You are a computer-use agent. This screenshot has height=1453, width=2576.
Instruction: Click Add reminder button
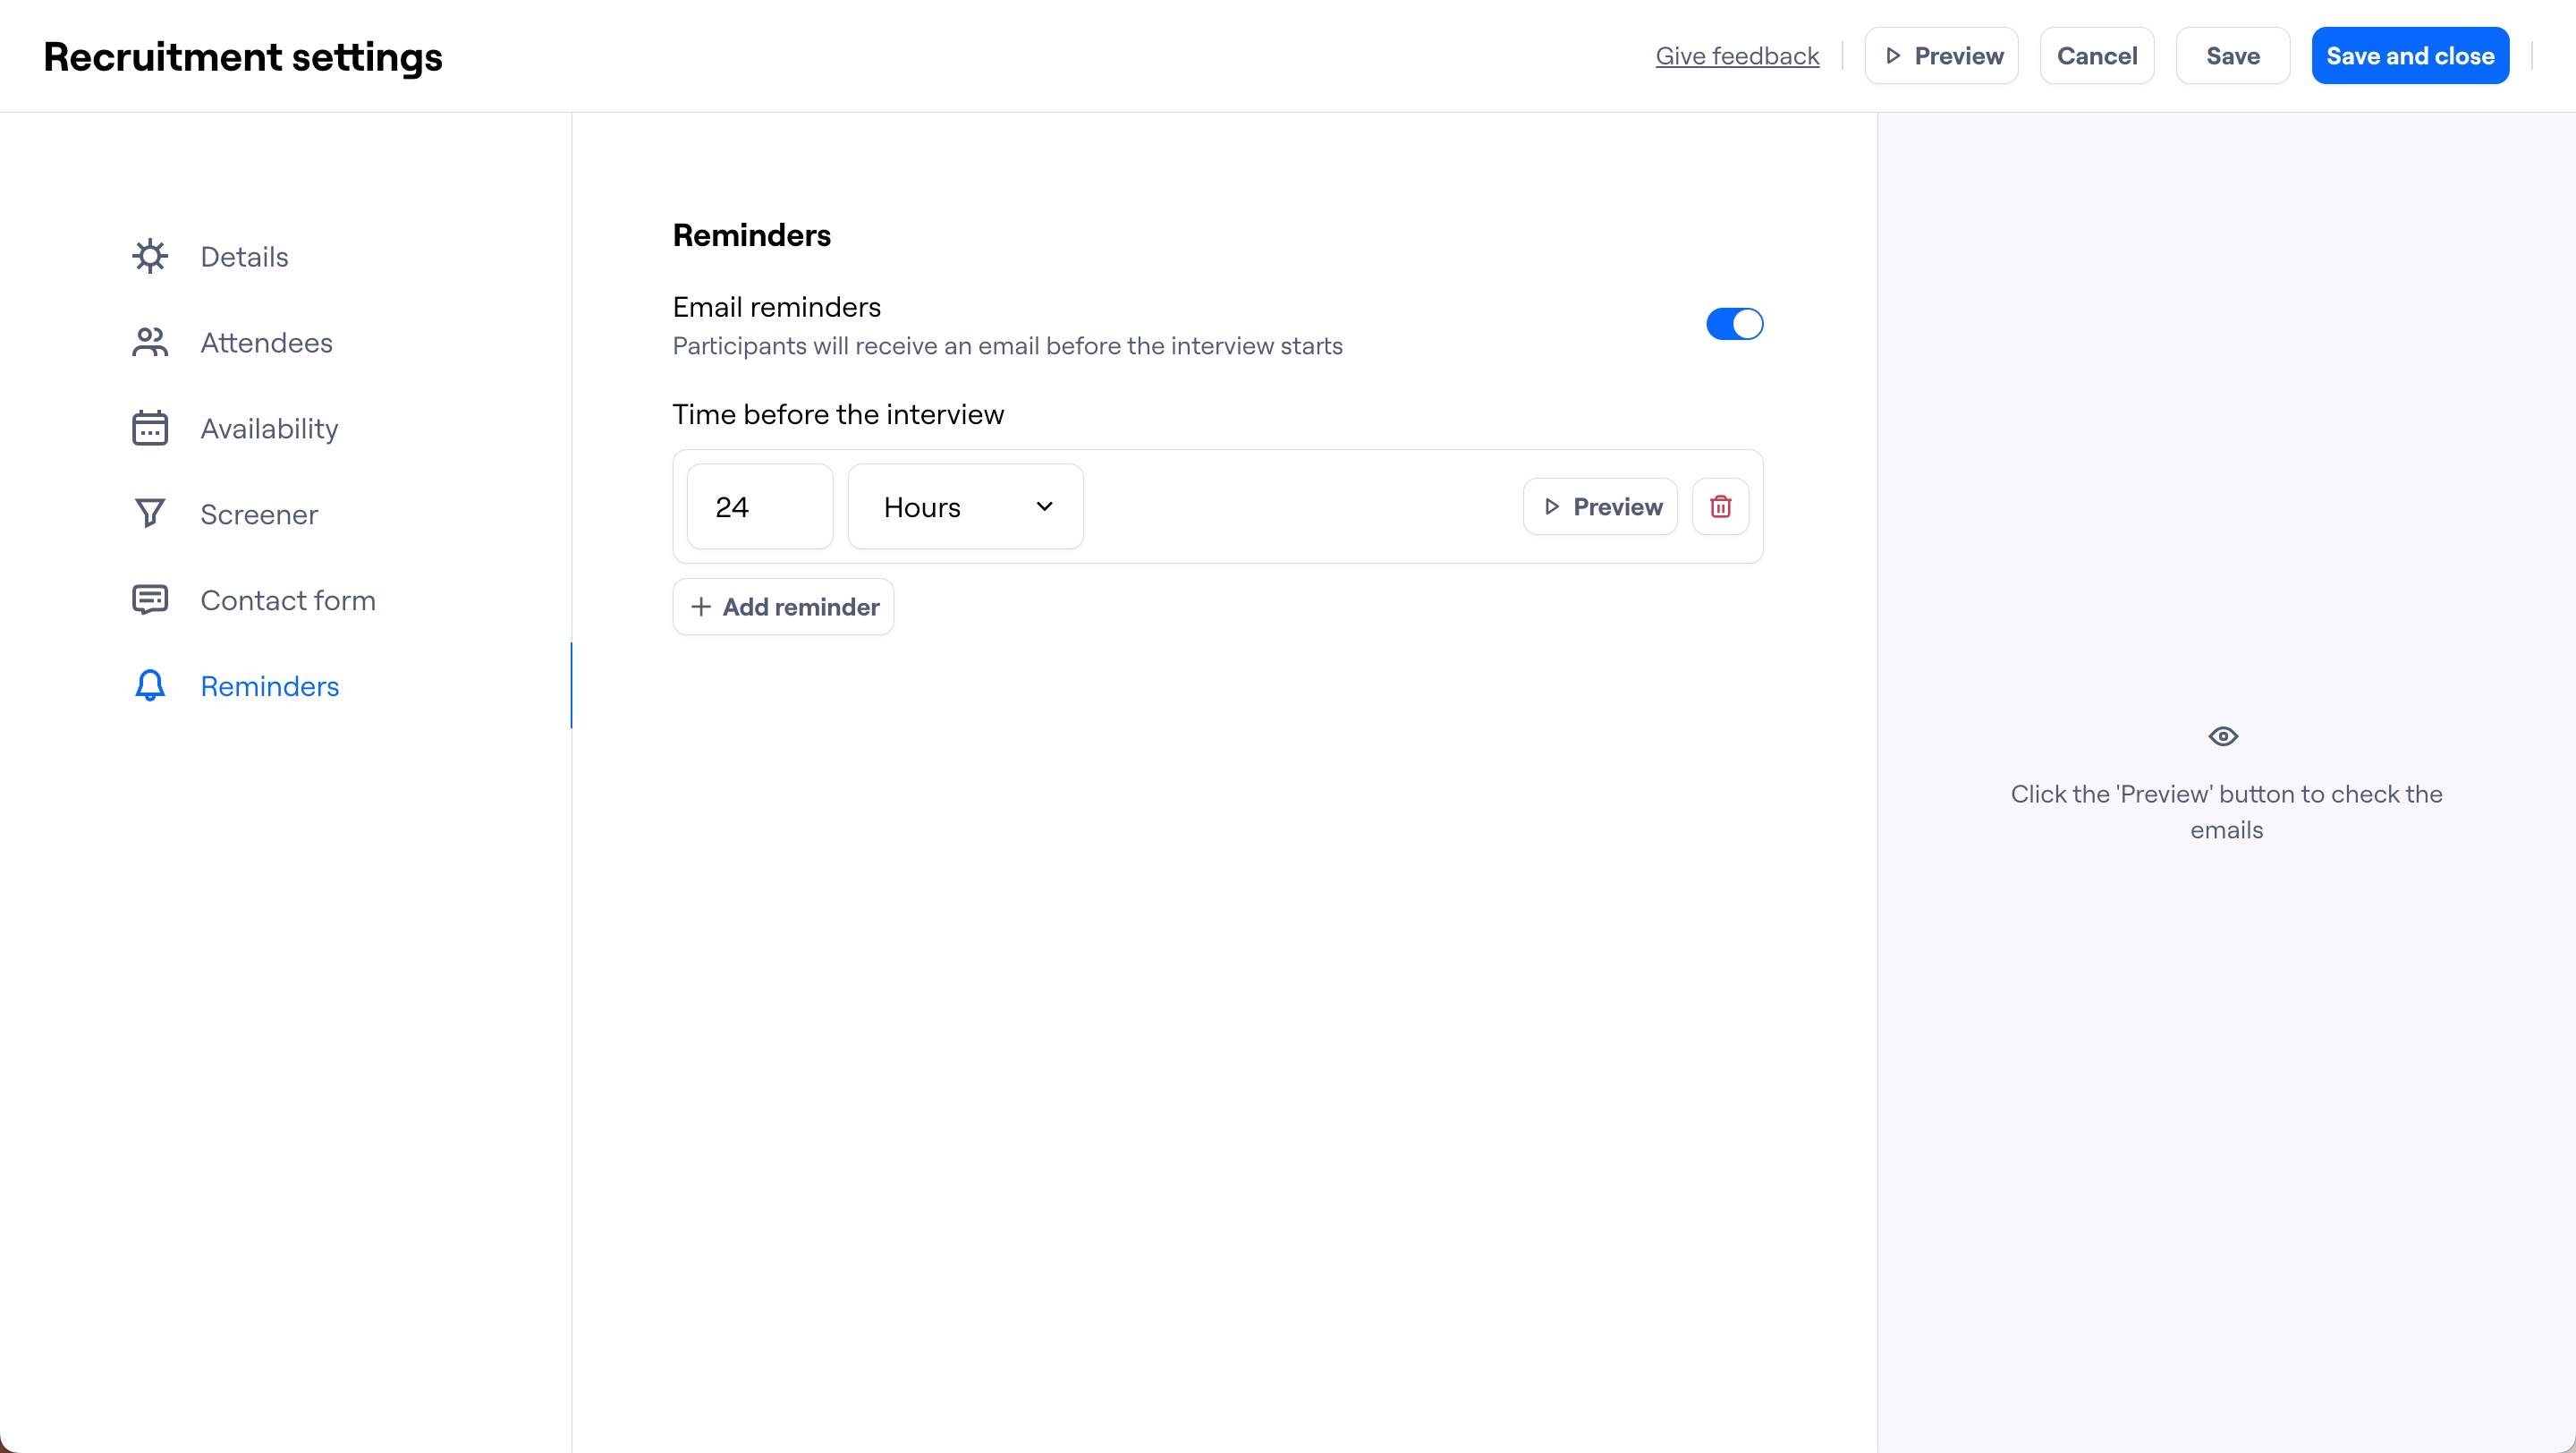point(783,607)
